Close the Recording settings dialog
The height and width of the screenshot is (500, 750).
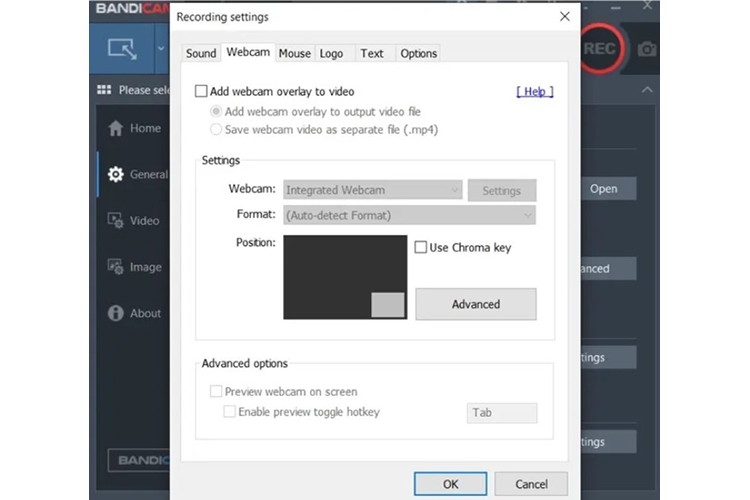564,17
